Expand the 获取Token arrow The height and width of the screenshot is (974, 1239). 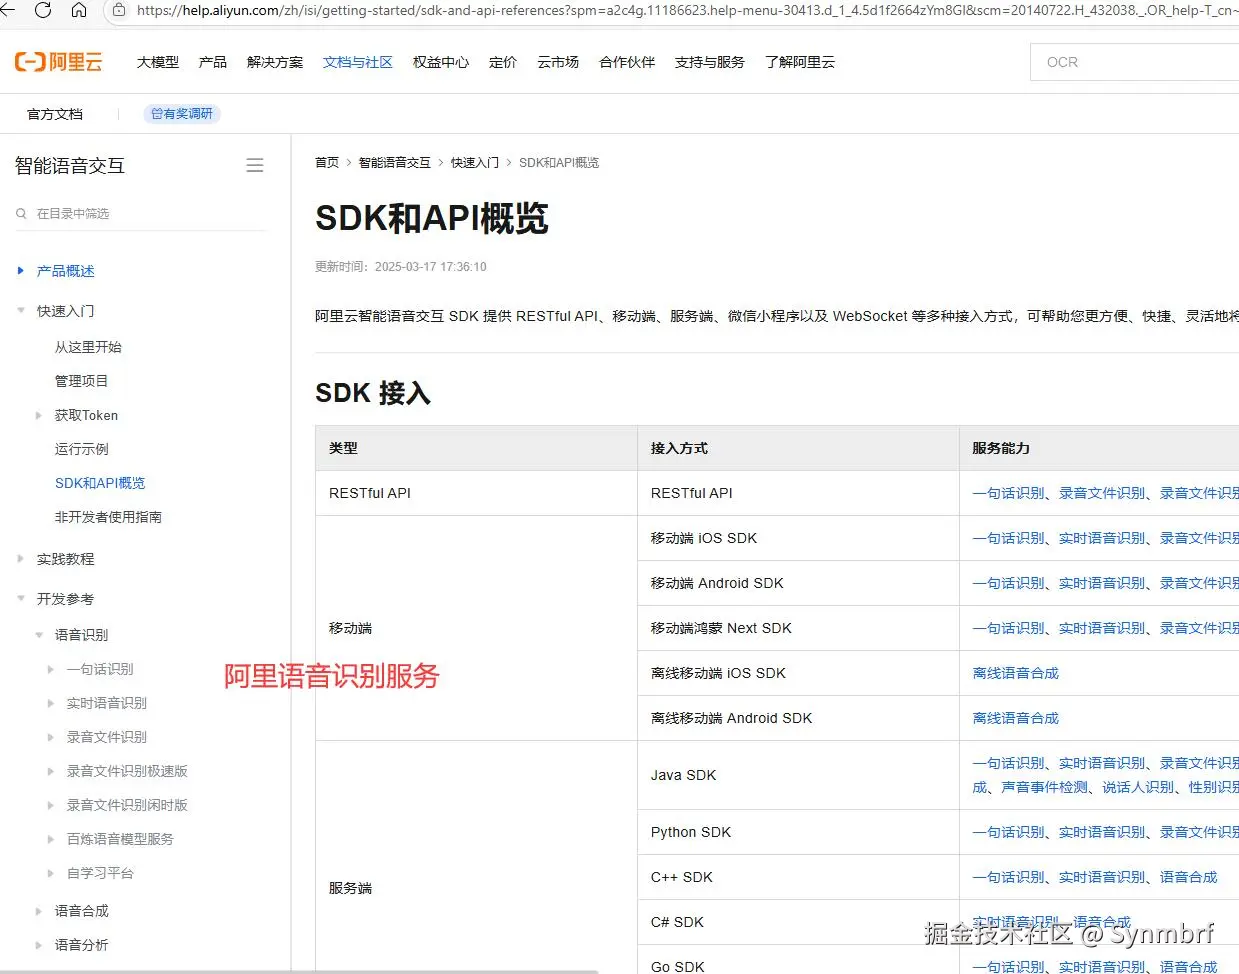39,415
